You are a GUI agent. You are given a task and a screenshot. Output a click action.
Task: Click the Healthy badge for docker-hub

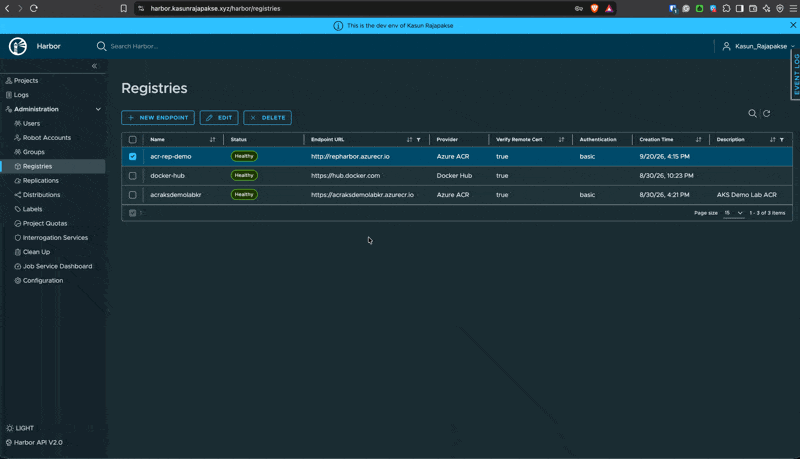coord(244,175)
